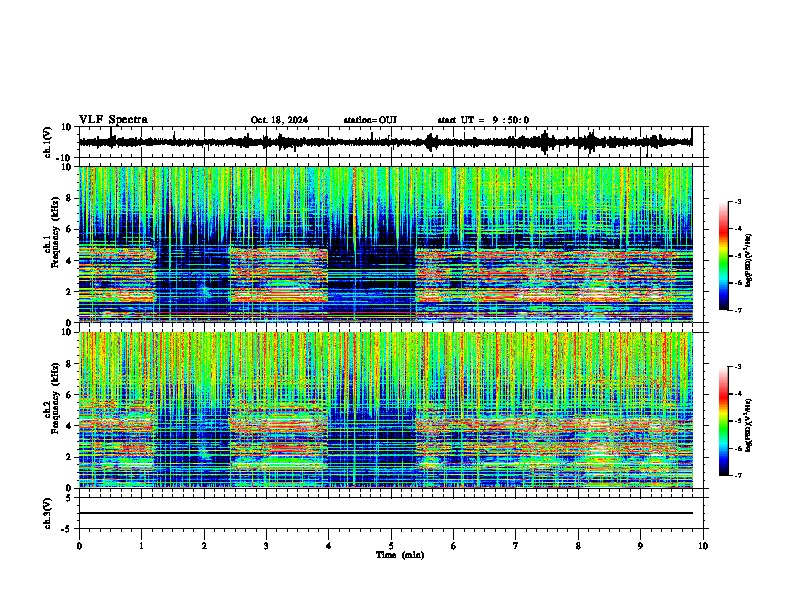Click the ch.1 spectrogram plot
The image size is (792, 612).
385,244
